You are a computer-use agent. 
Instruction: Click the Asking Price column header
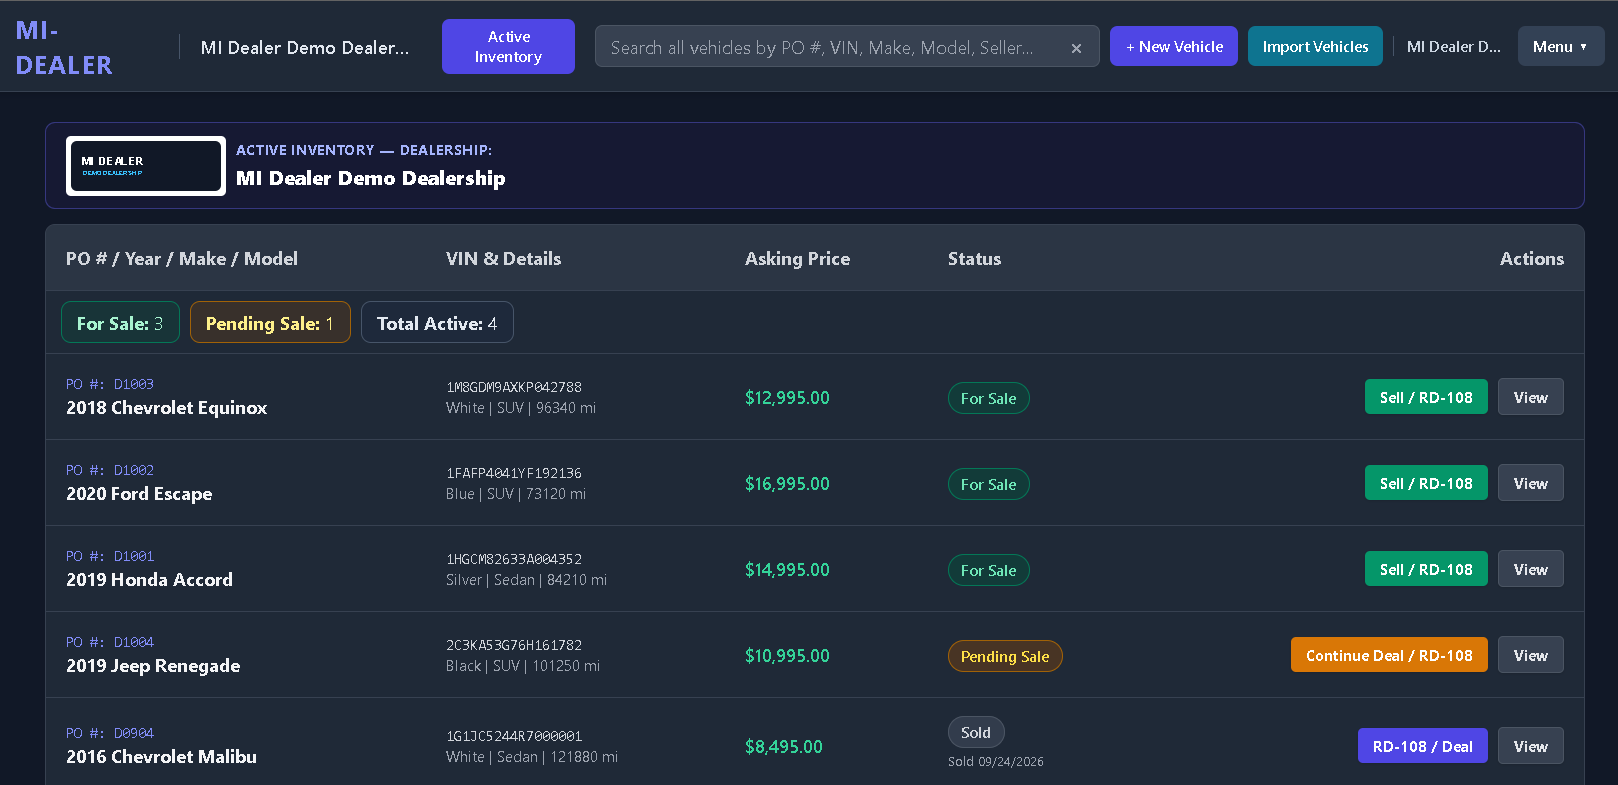(797, 258)
